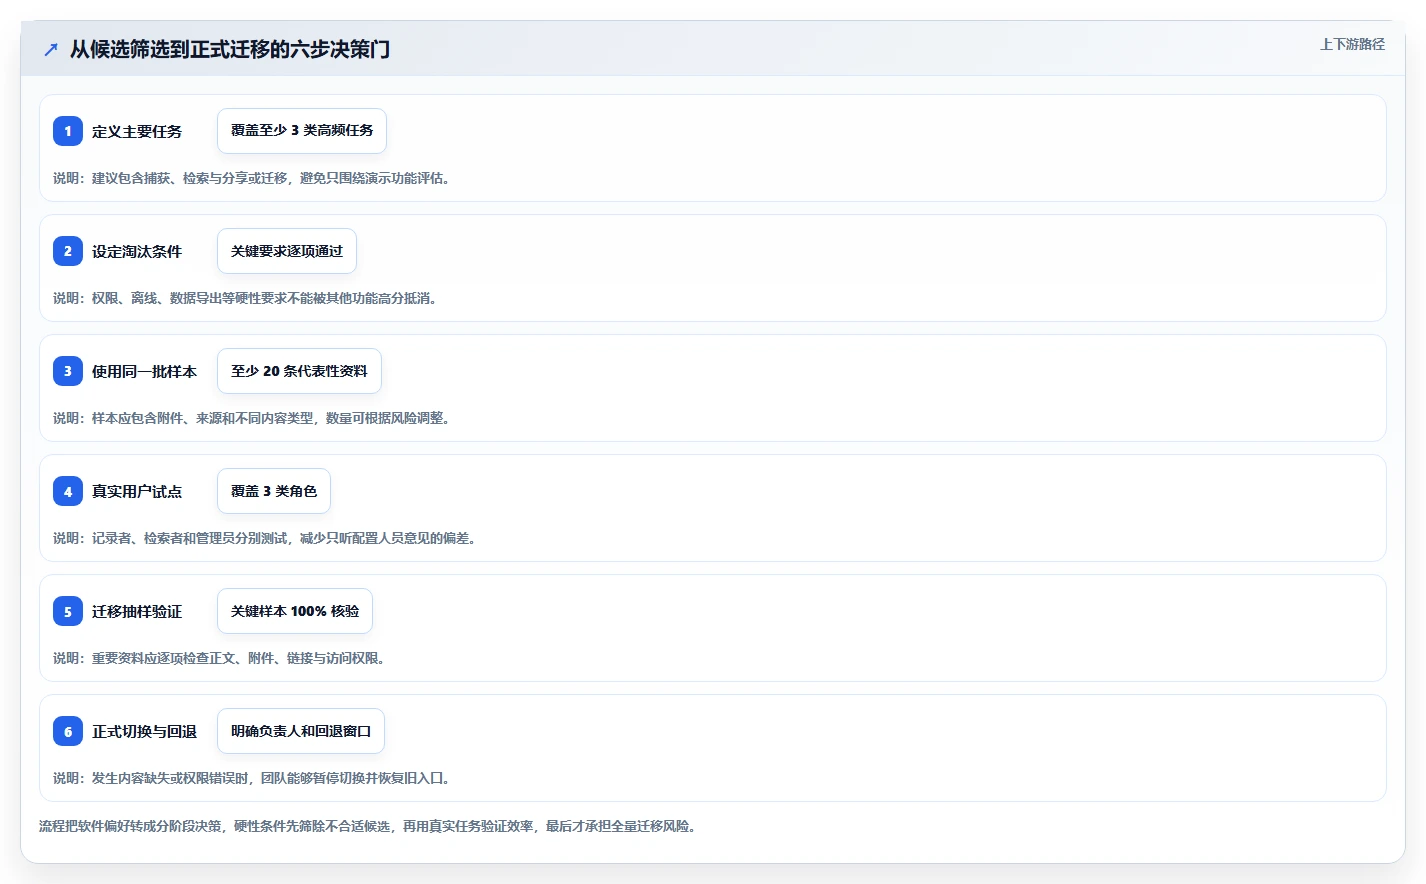Click the note starting 说明：建议包含捕获
This screenshot has width=1426, height=884.
252,178
